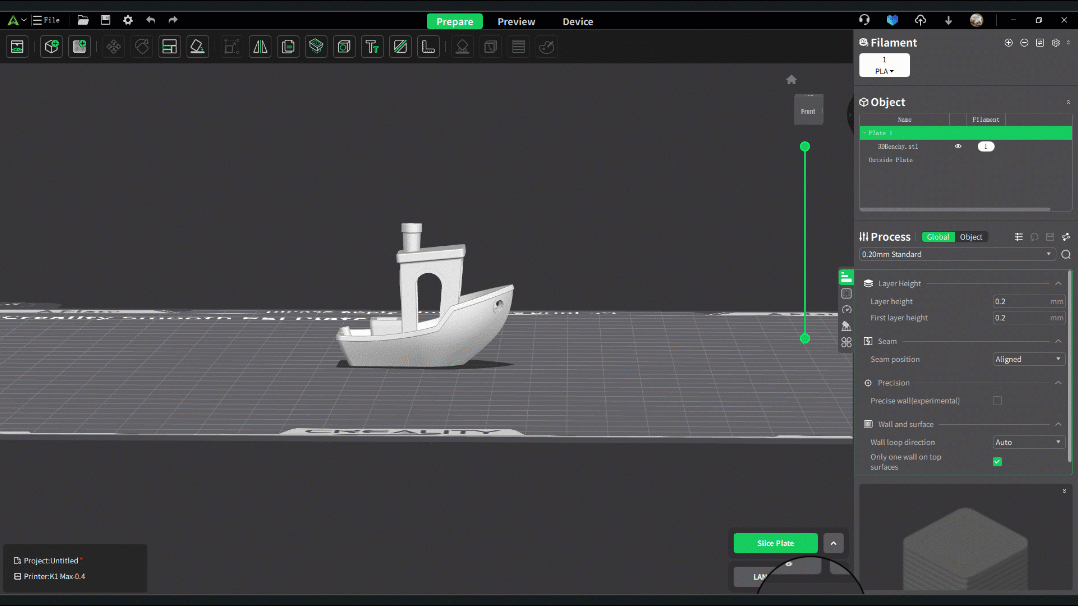Redo the last undone action

point(173,21)
